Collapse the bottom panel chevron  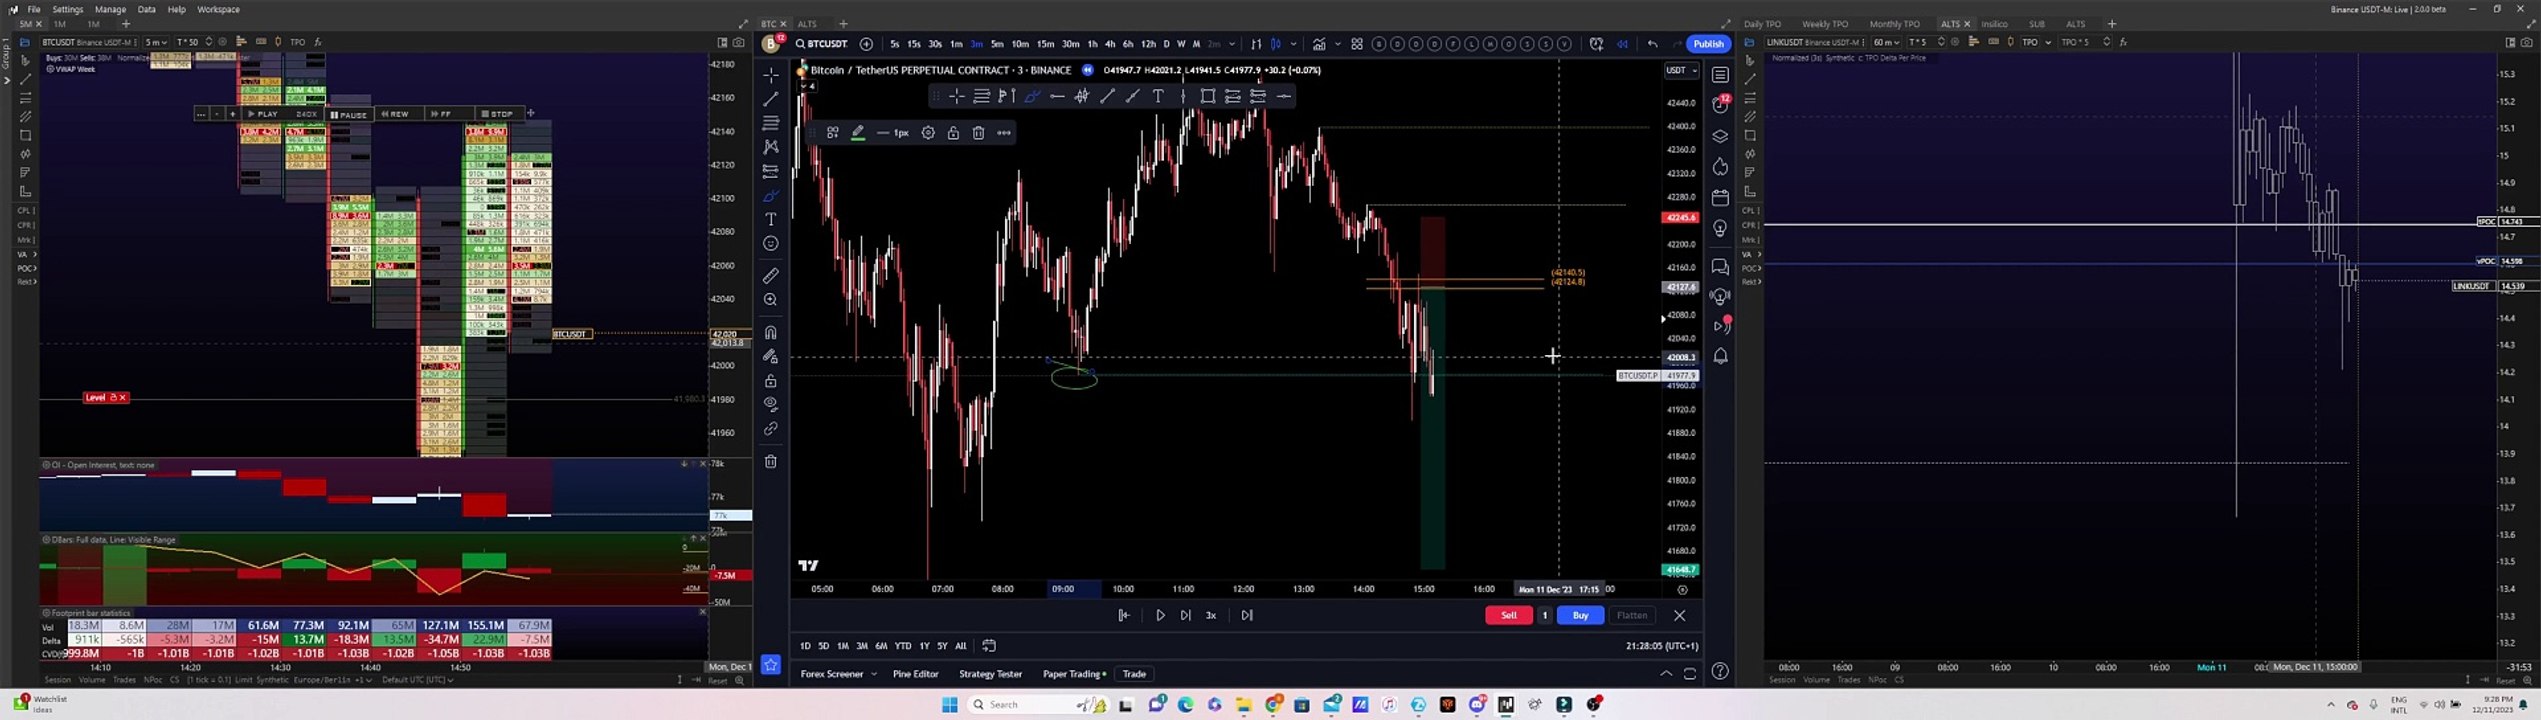point(1666,674)
